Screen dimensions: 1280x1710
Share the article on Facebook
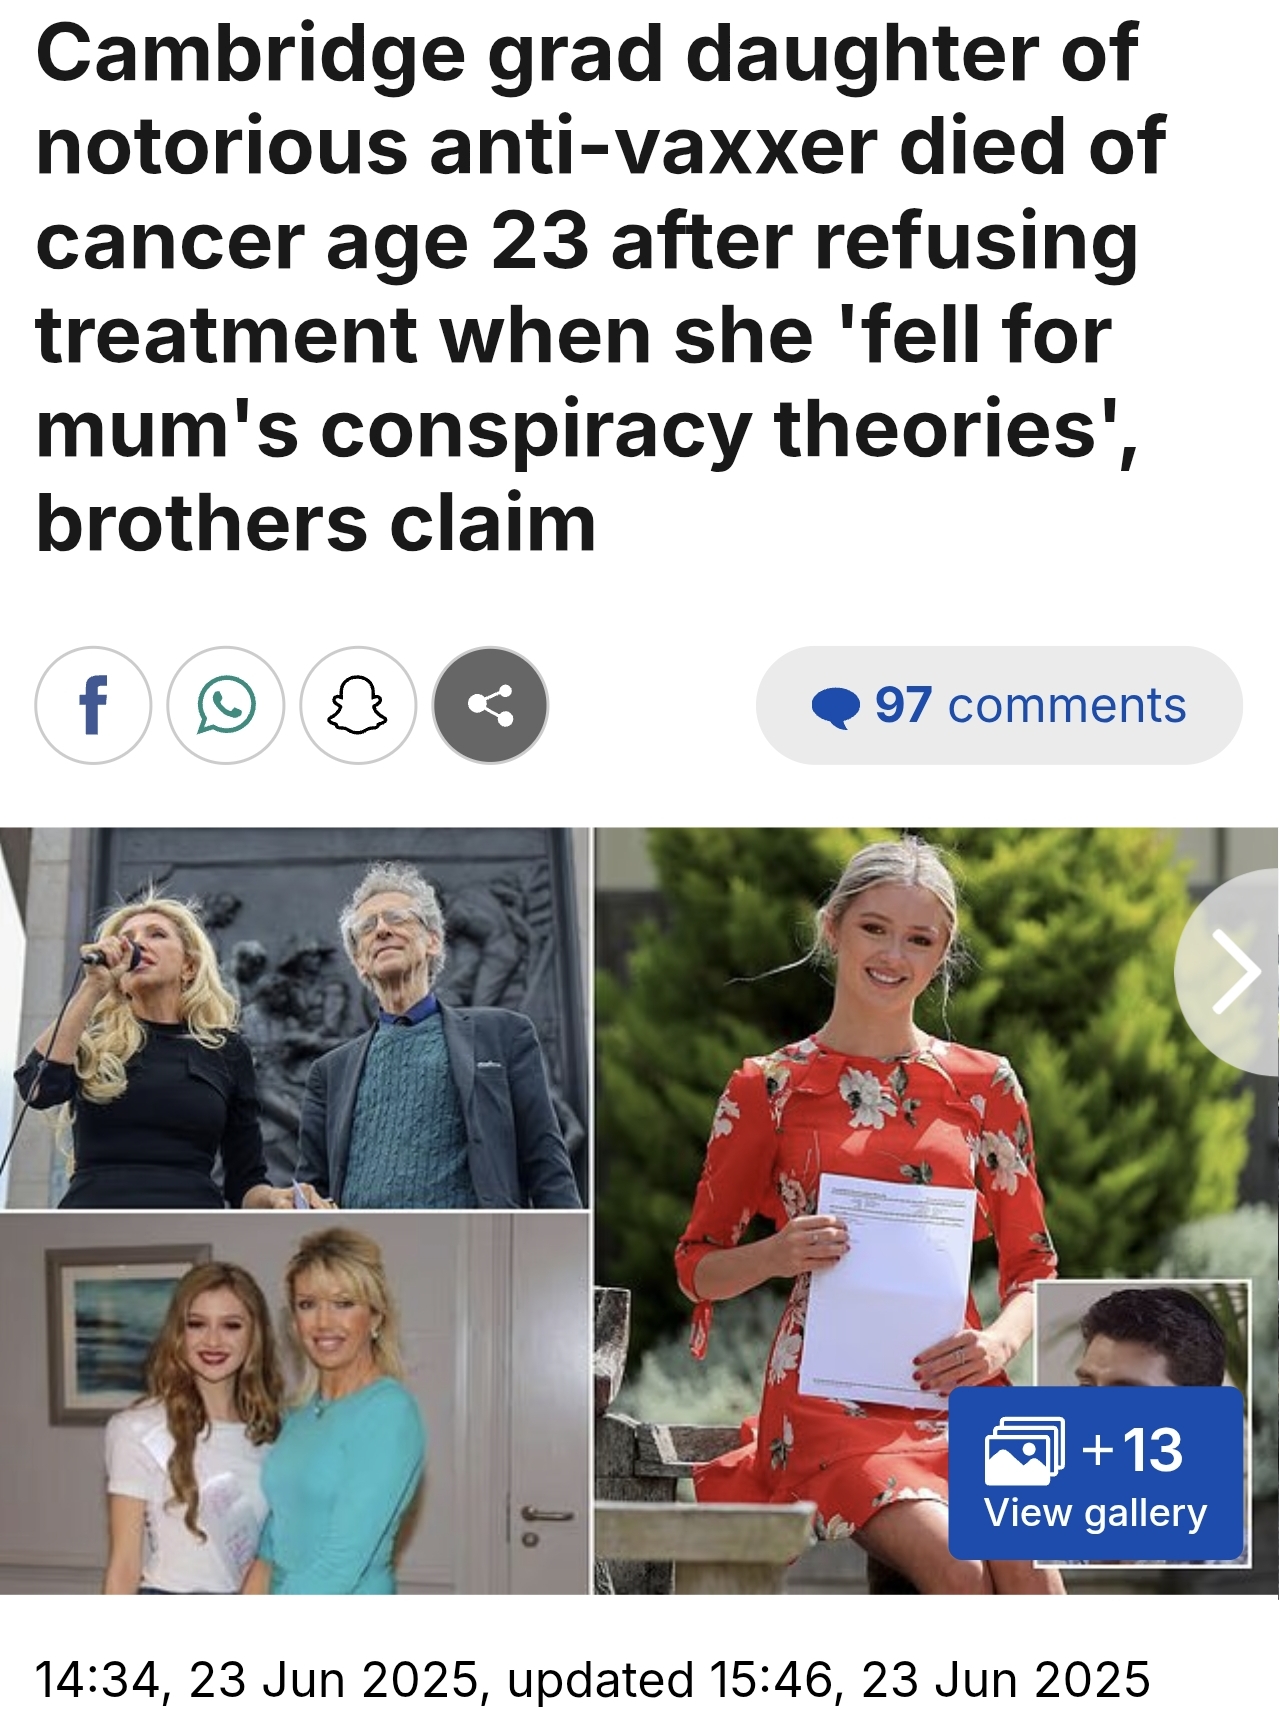(x=93, y=705)
